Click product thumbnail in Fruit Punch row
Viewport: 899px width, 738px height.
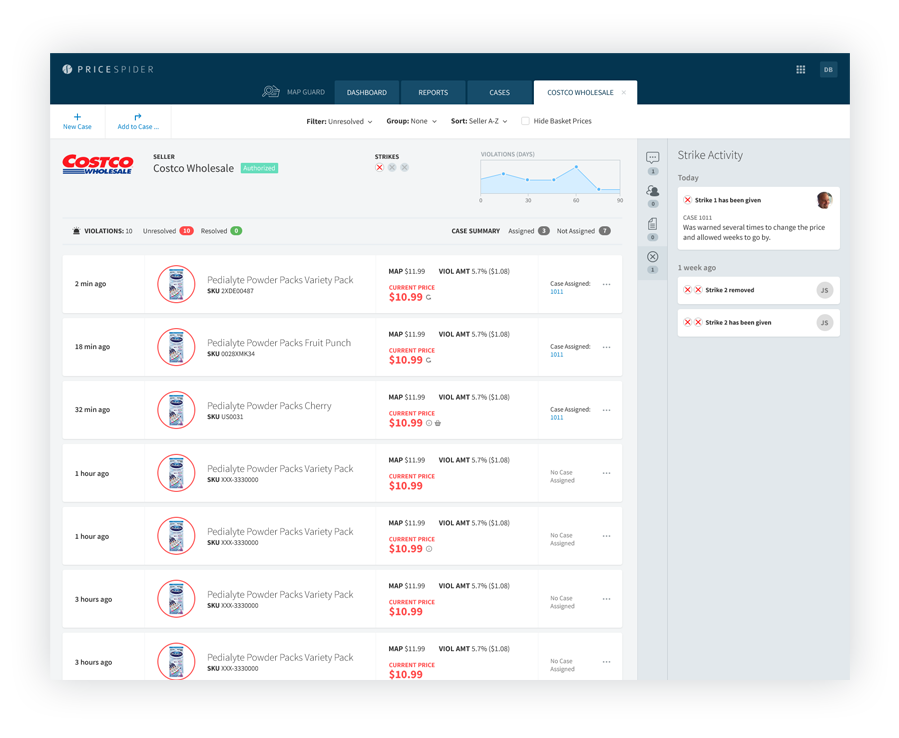coord(177,347)
